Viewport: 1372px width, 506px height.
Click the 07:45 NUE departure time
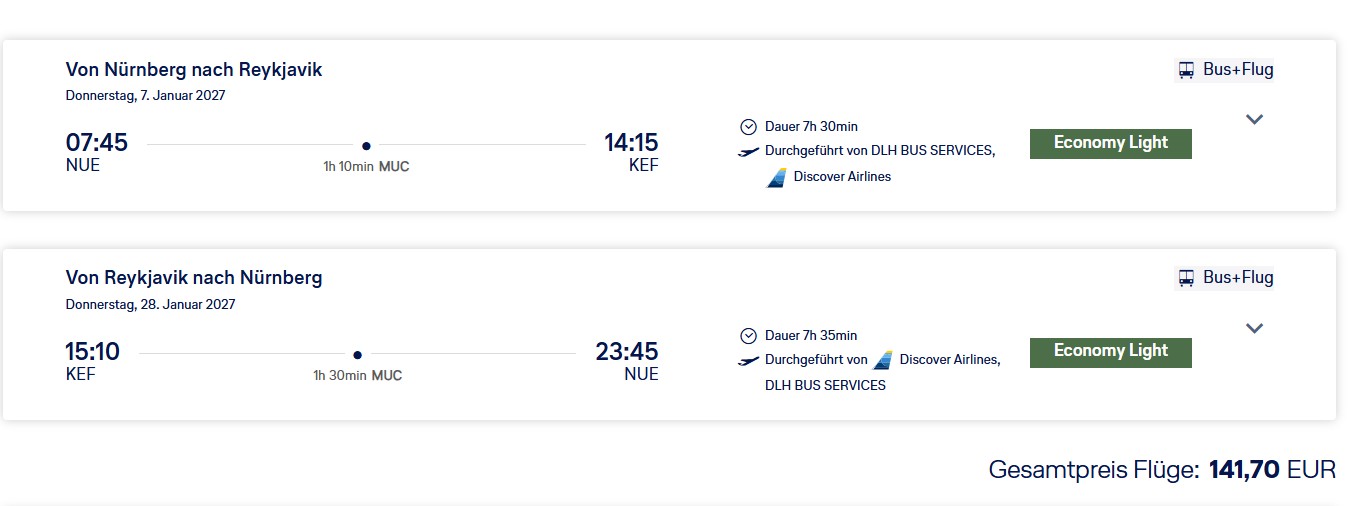coord(97,143)
